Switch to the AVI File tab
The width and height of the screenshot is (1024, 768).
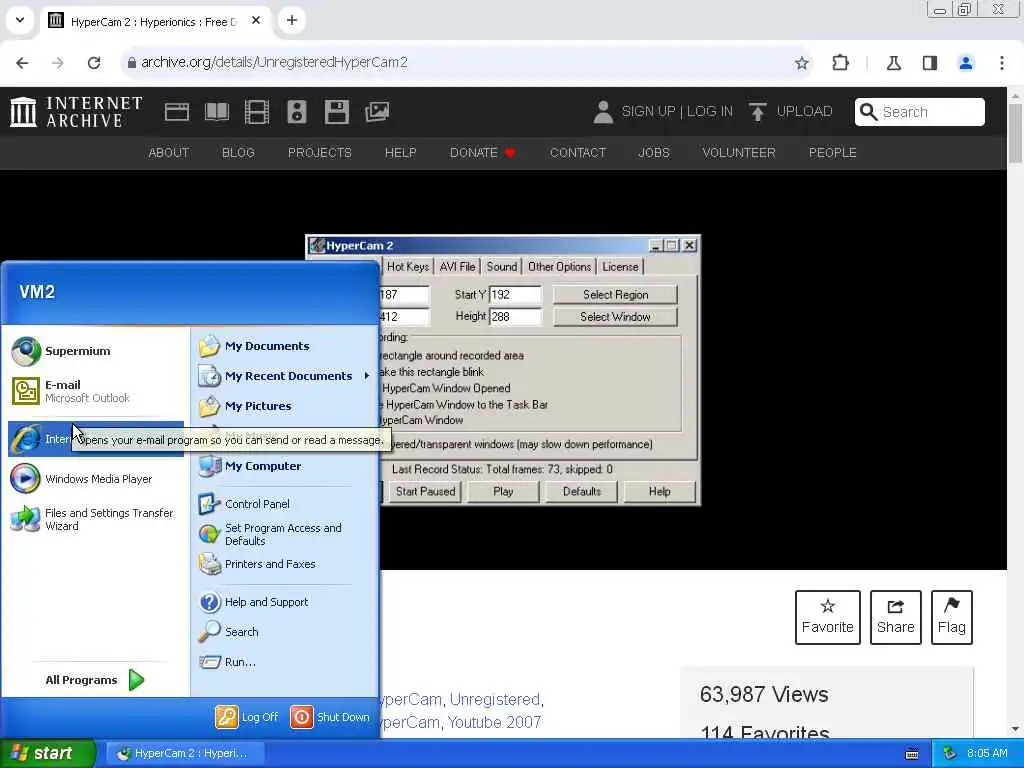coord(457,266)
